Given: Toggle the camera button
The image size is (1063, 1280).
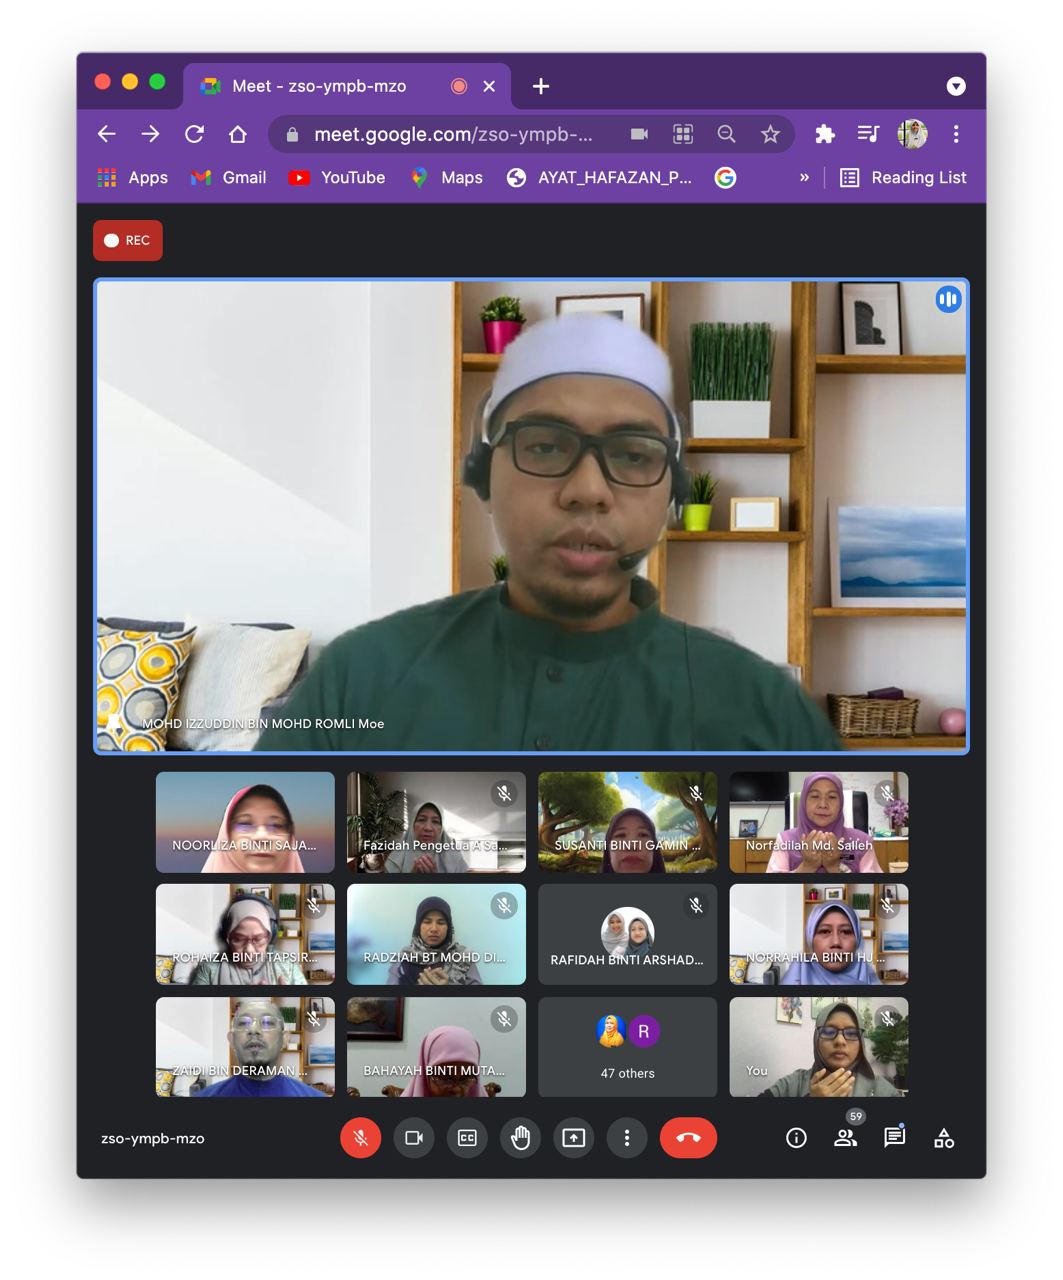Looking at the screenshot, I should click(x=413, y=1138).
